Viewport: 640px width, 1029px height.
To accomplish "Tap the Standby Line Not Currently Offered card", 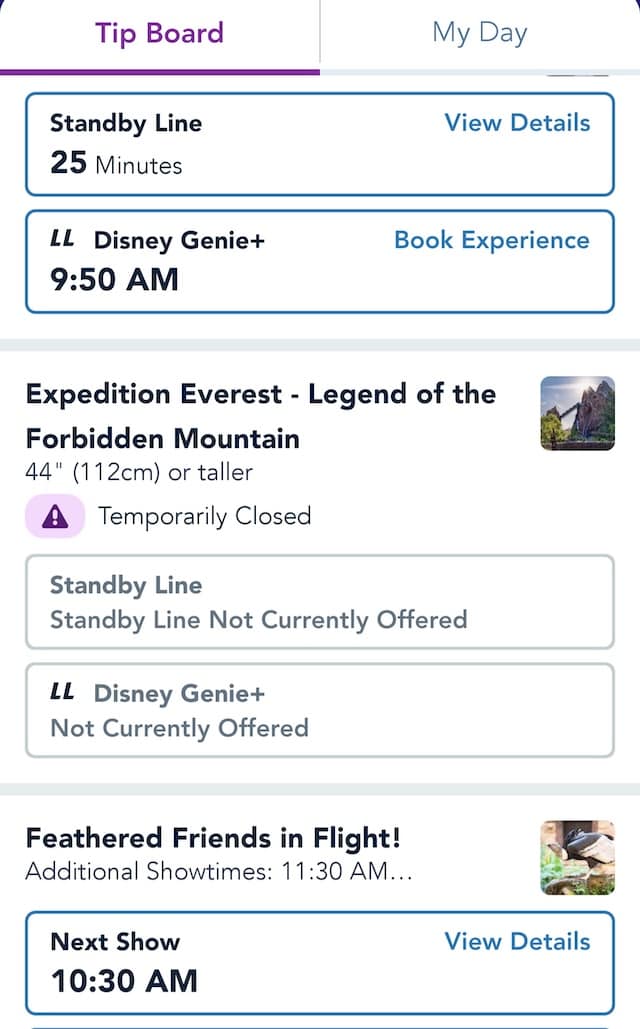I will [x=320, y=602].
